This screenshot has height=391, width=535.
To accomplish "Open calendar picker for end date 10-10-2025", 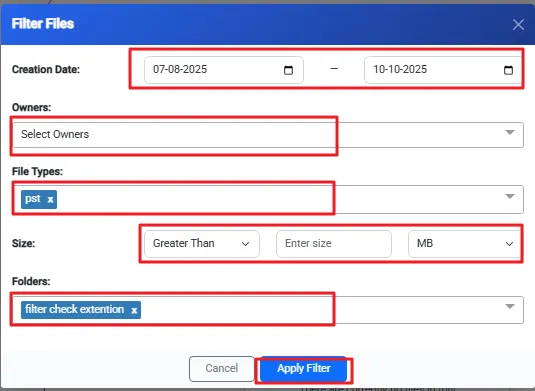I will point(508,70).
